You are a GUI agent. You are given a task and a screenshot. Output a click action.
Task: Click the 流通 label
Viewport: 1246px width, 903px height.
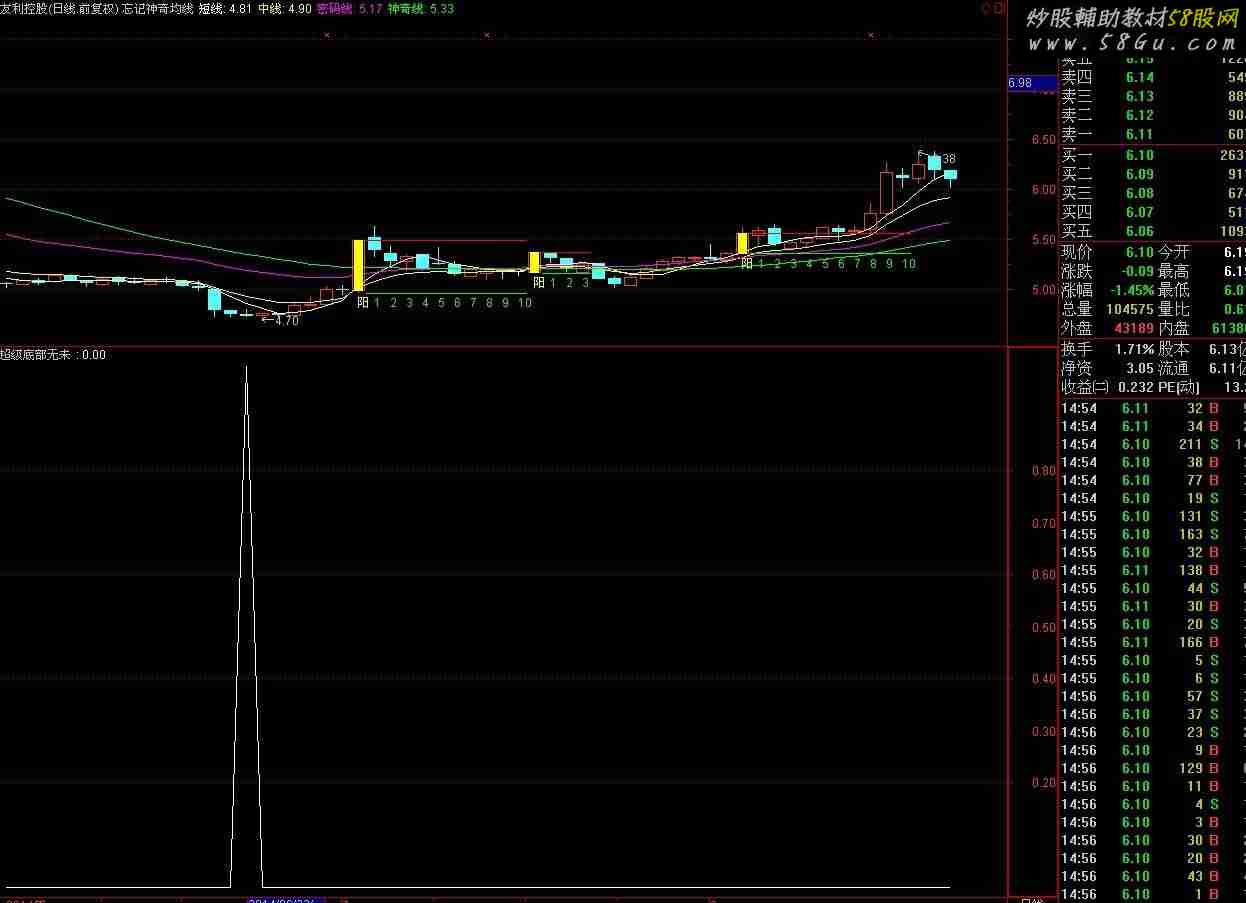coord(1174,368)
